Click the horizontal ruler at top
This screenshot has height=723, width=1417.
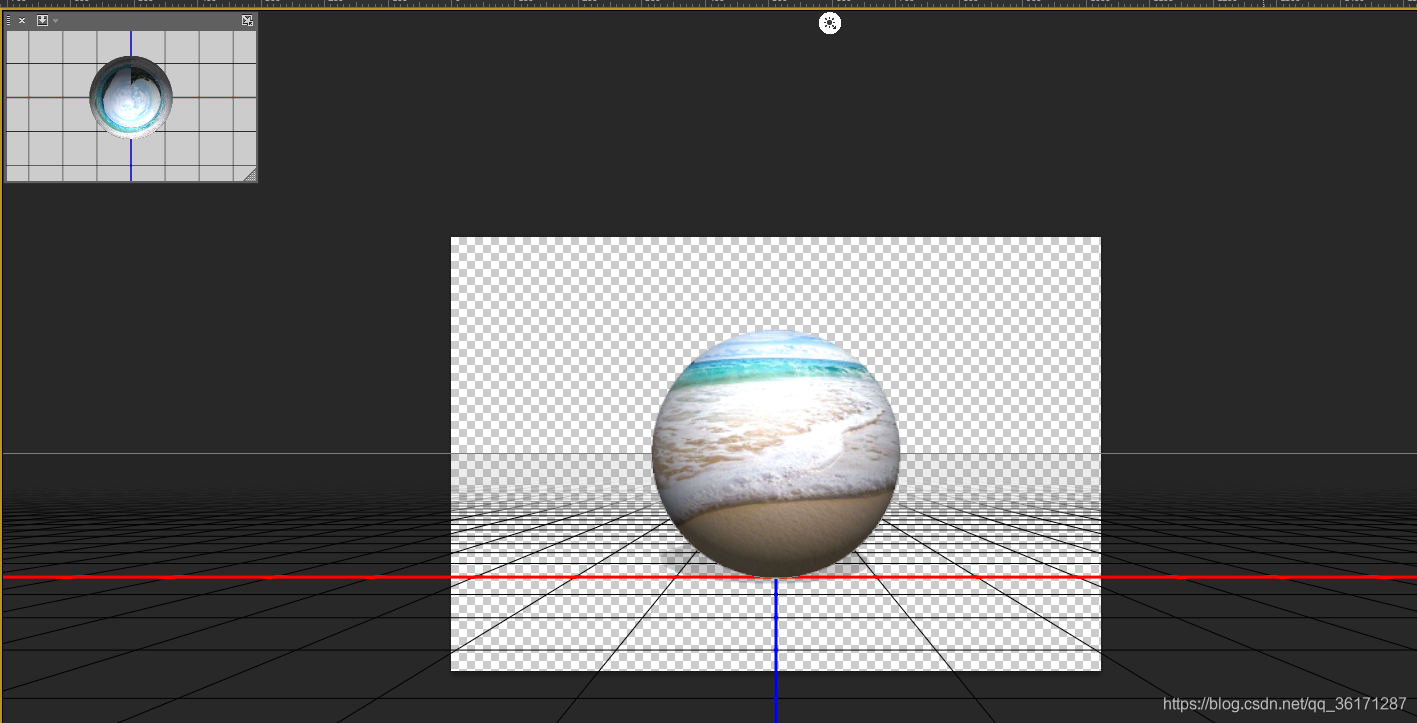pyautogui.click(x=708, y=4)
